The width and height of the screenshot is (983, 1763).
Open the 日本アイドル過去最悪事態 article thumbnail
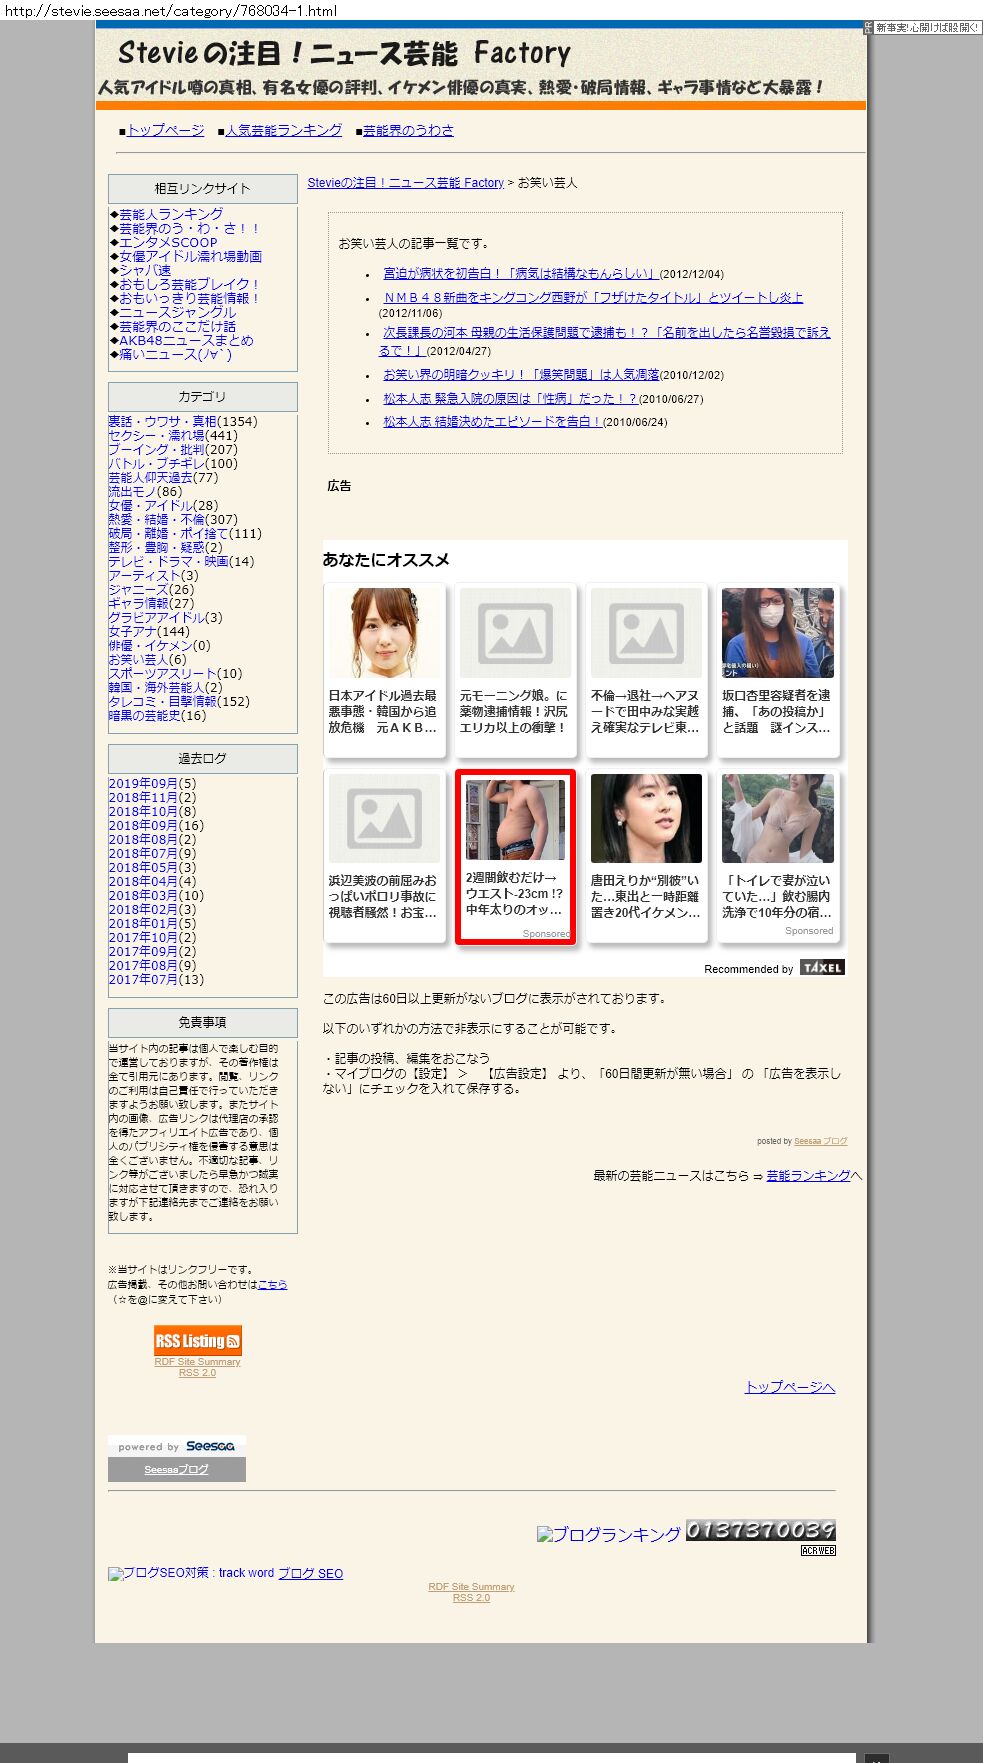pyautogui.click(x=384, y=633)
